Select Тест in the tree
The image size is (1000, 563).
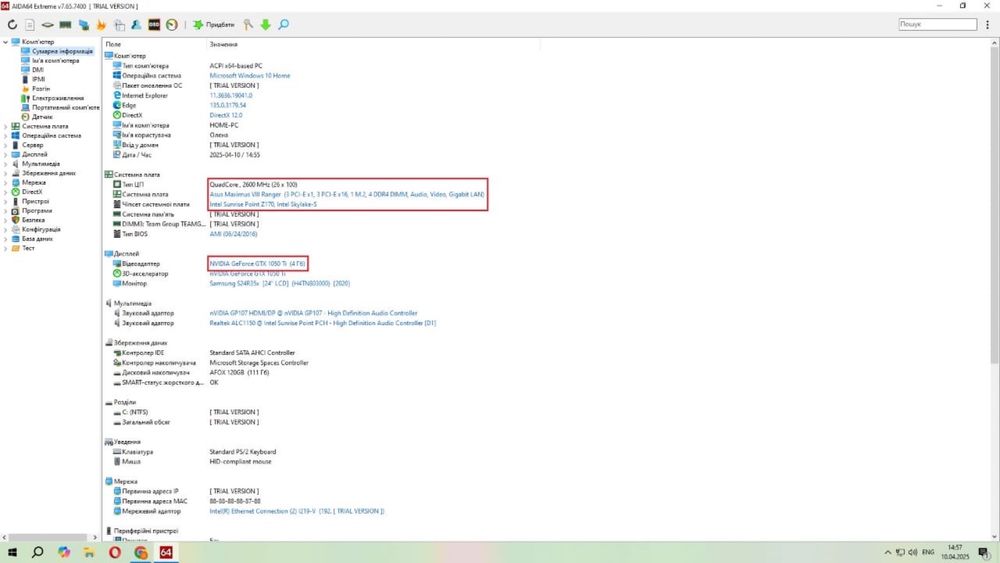pyautogui.click(x=28, y=248)
